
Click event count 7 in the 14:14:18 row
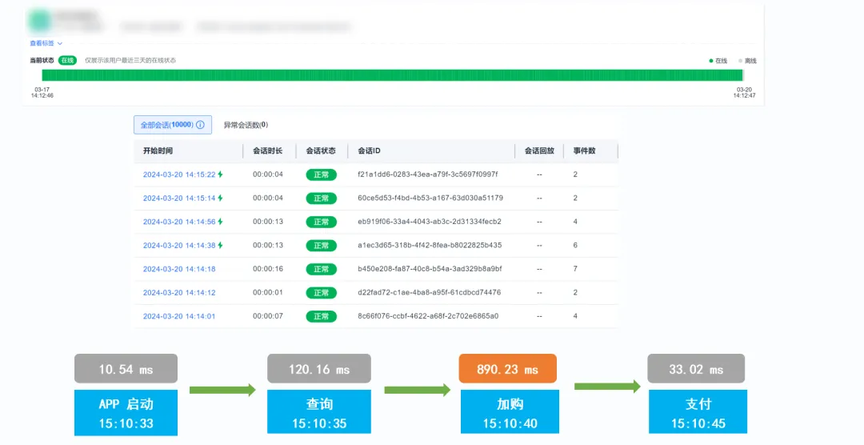coord(575,269)
